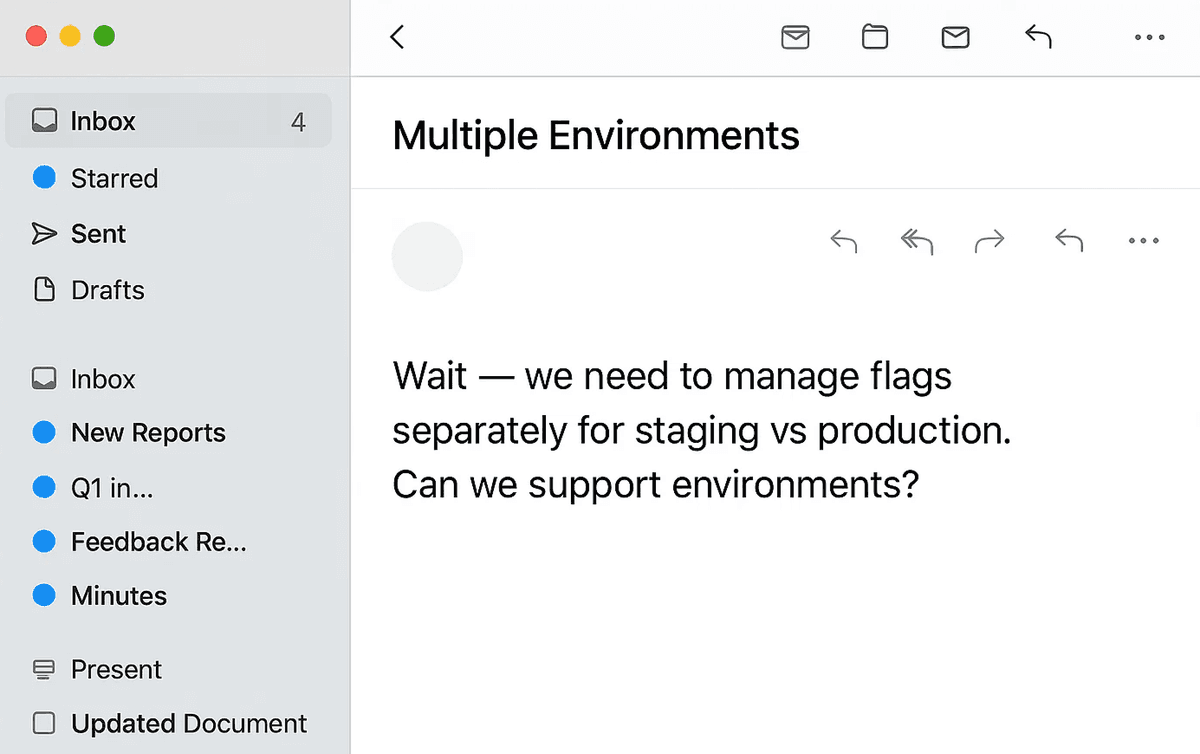Click the text 'Wait — we need to manage flags'
This screenshot has width=1200, height=754.
tap(672, 377)
